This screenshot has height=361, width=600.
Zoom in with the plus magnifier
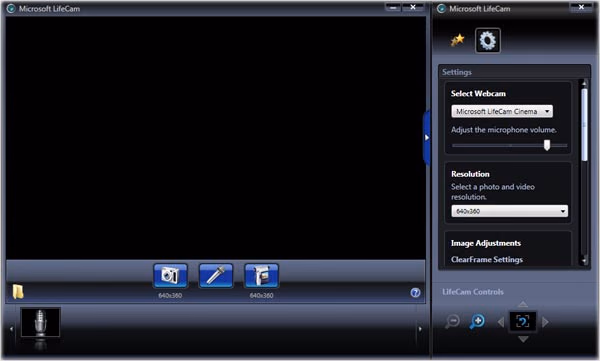click(477, 321)
